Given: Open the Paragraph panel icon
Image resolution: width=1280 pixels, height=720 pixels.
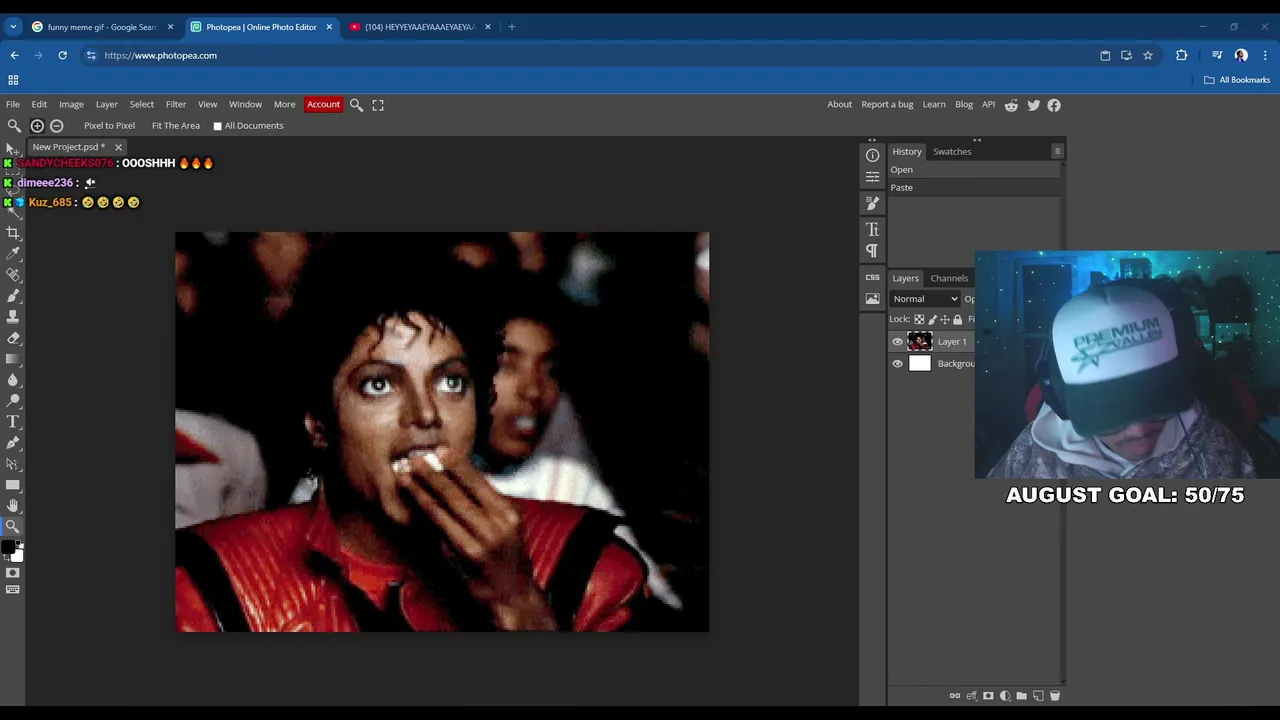Looking at the screenshot, I should click(872, 251).
